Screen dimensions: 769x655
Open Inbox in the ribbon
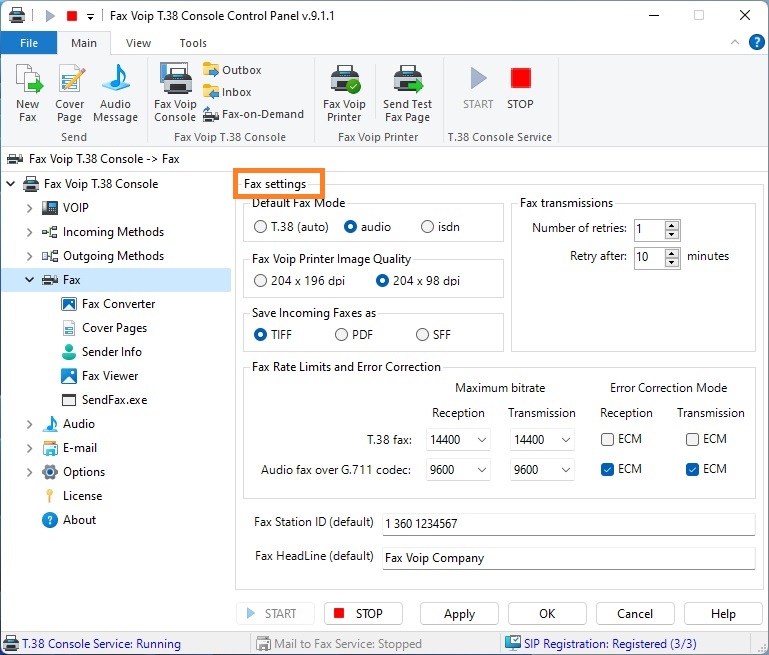[227, 92]
